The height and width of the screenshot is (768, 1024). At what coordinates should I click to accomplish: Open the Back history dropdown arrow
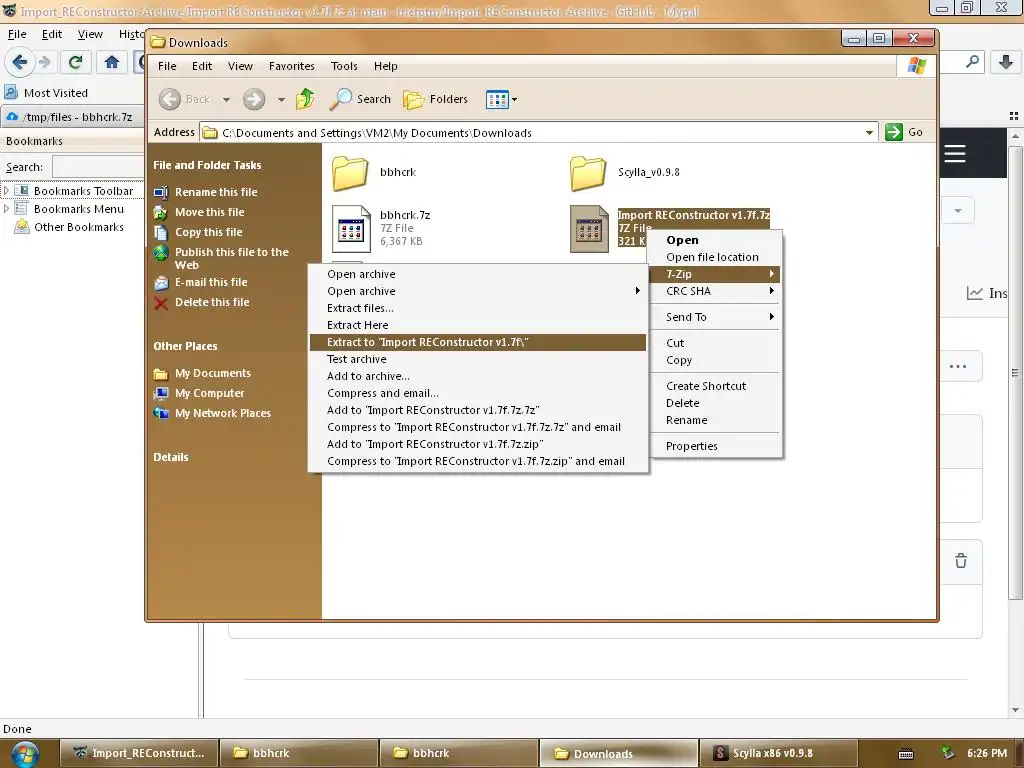[x=226, y=100]
